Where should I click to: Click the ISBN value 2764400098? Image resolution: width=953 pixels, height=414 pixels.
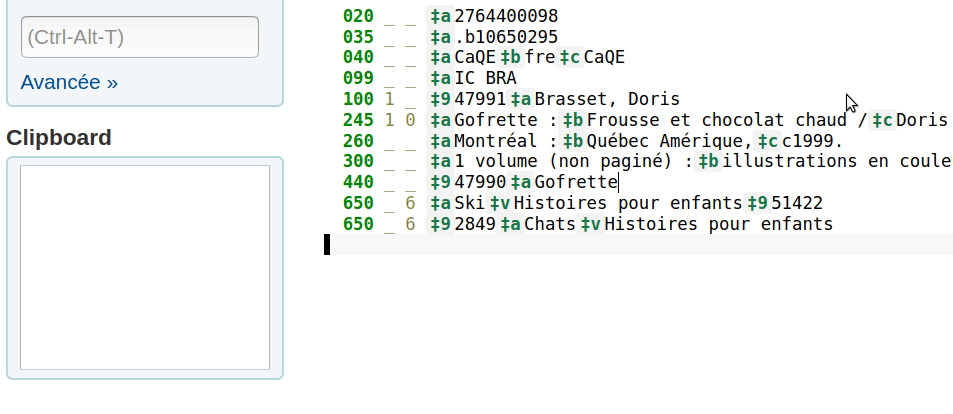pos(506,16)
